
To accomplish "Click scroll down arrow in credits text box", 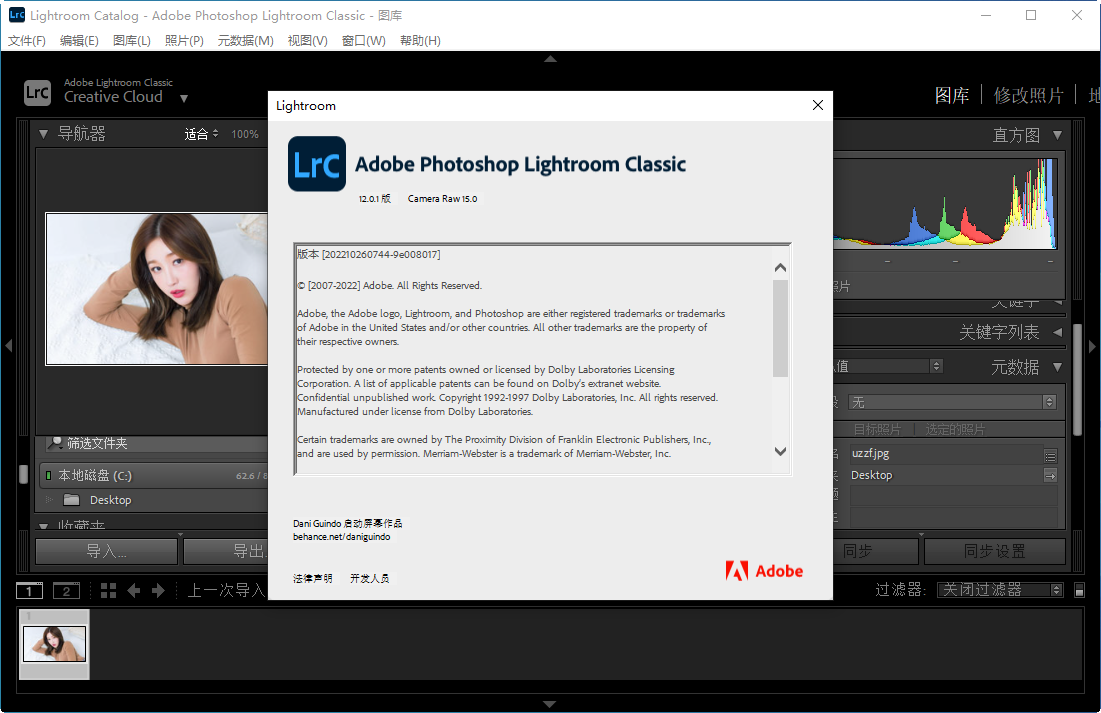I will 780,451.
